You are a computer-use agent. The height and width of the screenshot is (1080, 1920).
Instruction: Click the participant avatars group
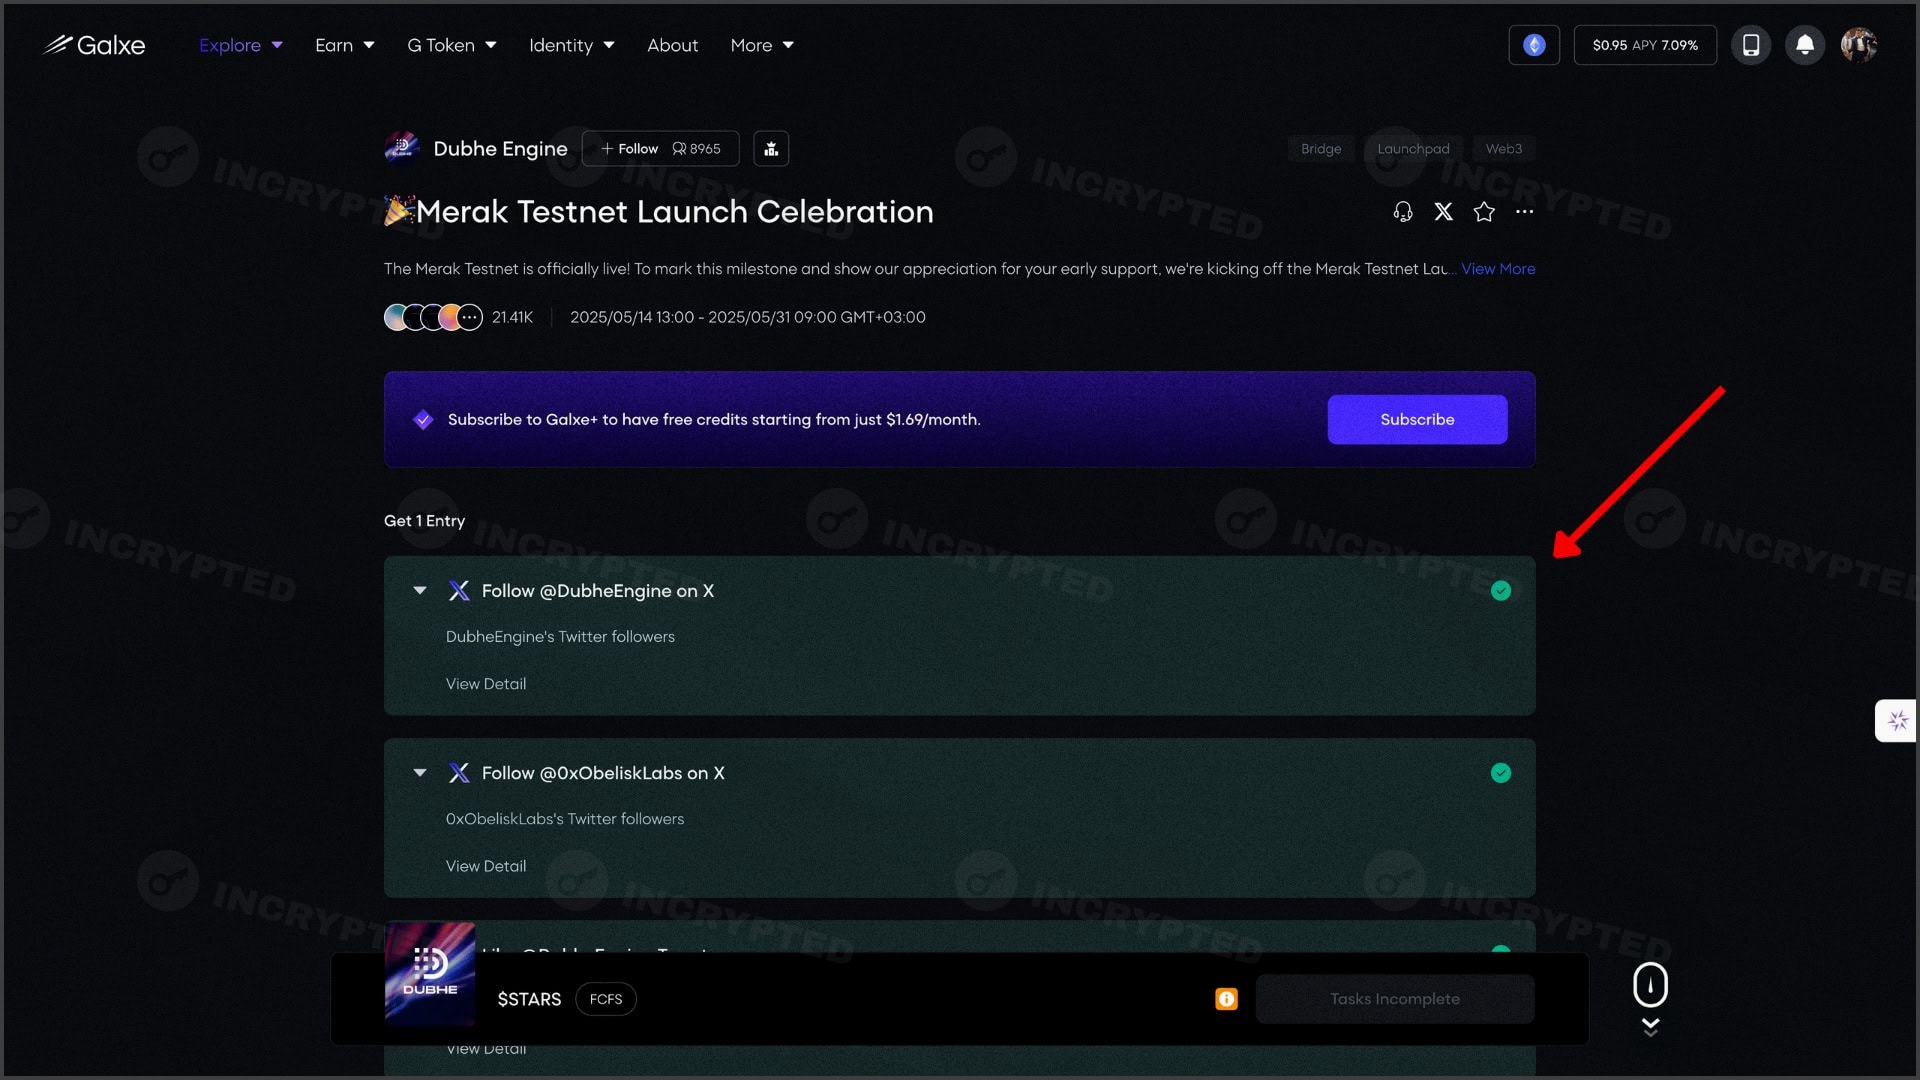coord(433,317)
